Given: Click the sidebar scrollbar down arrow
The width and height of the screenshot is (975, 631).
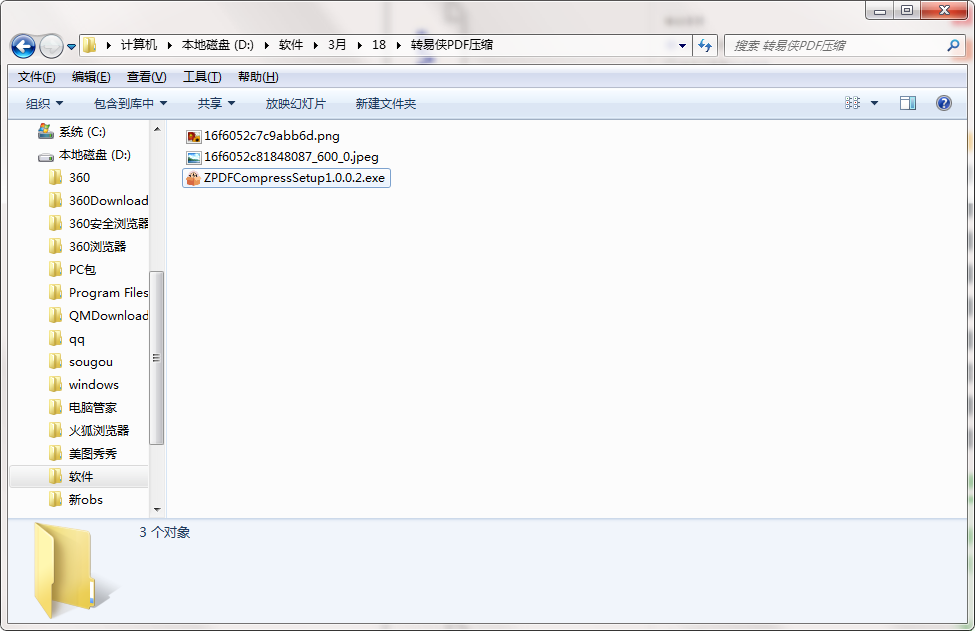Looking at the screenshot, I should coord(157,510).
